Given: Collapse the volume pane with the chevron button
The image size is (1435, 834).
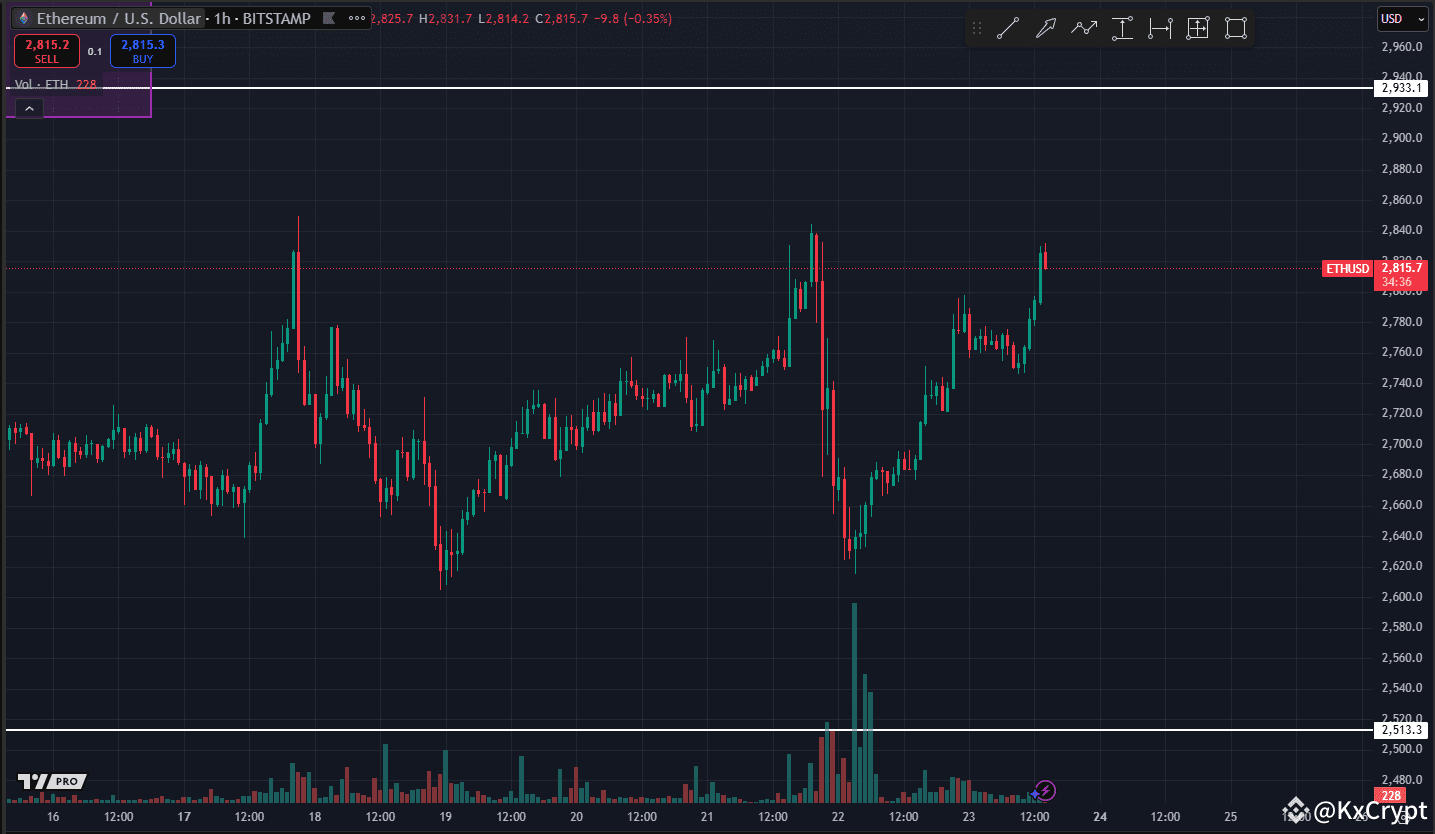Looking at the screenshot, I should click(28, 108).
